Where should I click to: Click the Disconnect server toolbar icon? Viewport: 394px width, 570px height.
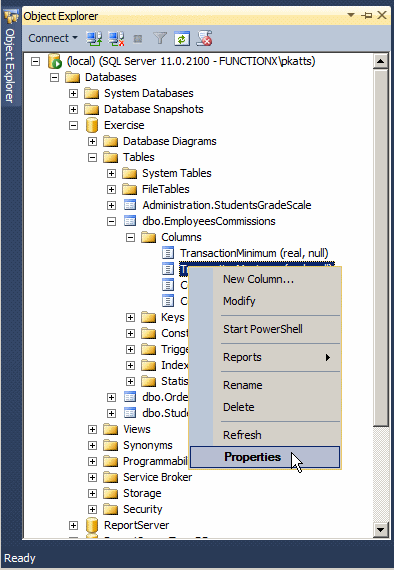[116, 38]
